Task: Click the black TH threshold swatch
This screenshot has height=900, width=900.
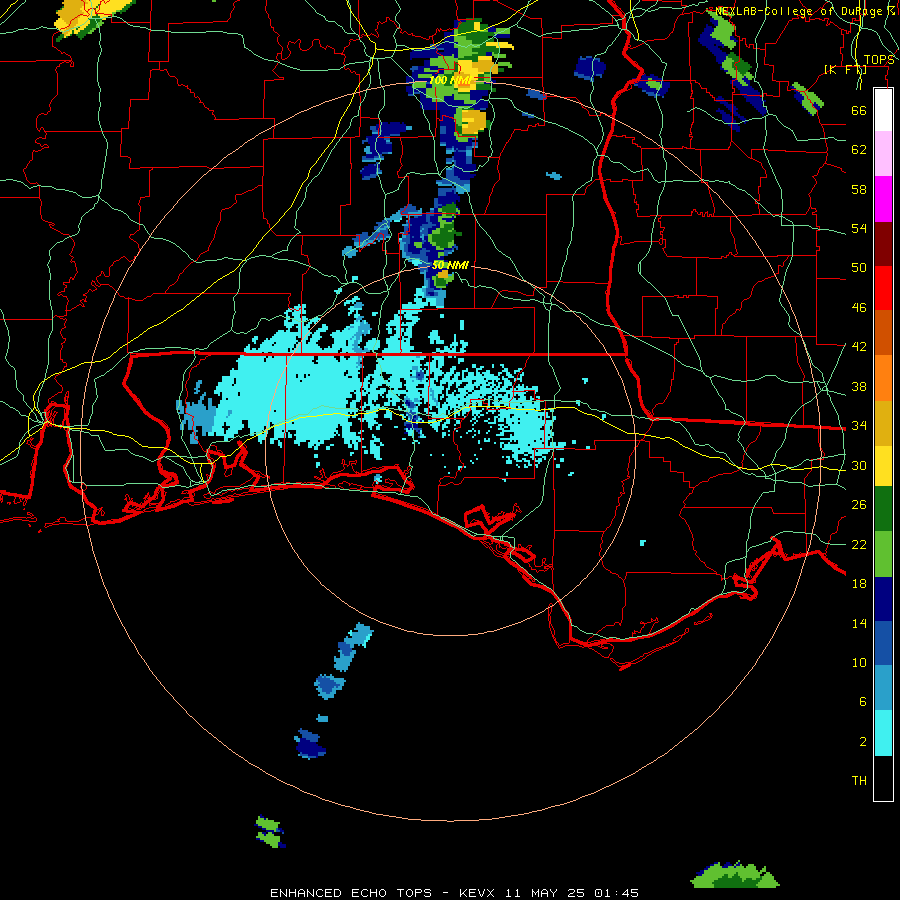Action: (883, 778)
